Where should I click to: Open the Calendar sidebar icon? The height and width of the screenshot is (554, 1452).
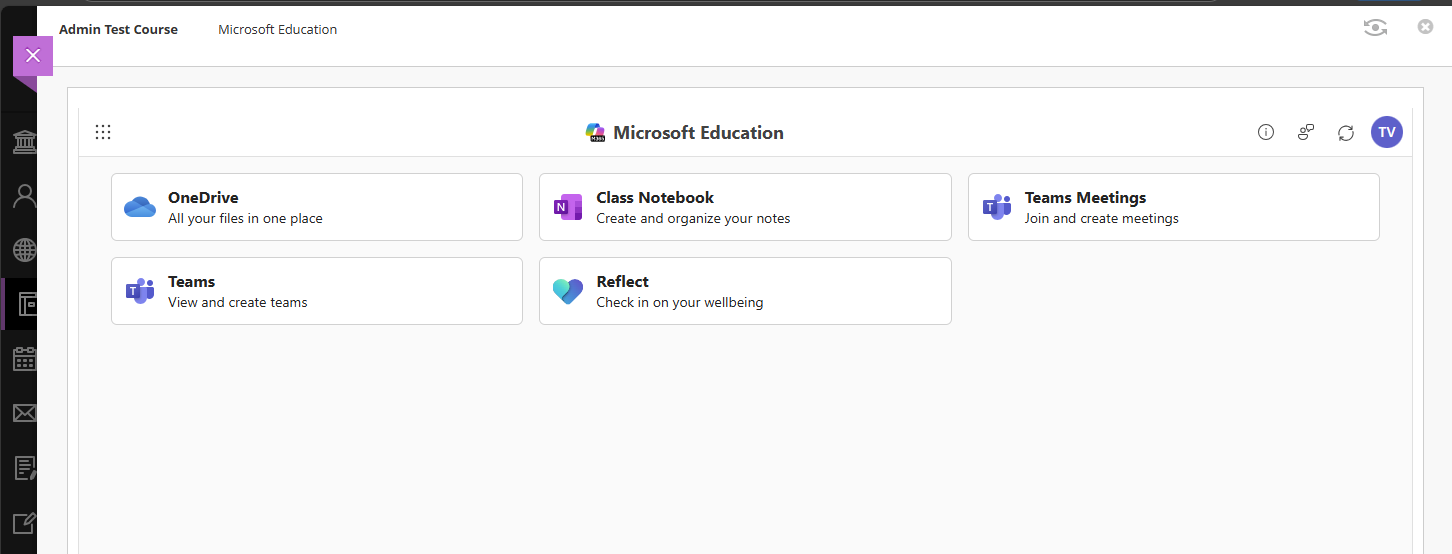(24, 359)
